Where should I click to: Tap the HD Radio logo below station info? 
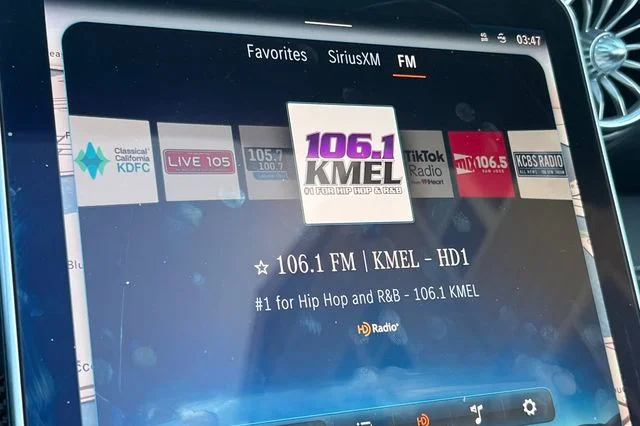(378, 328)
